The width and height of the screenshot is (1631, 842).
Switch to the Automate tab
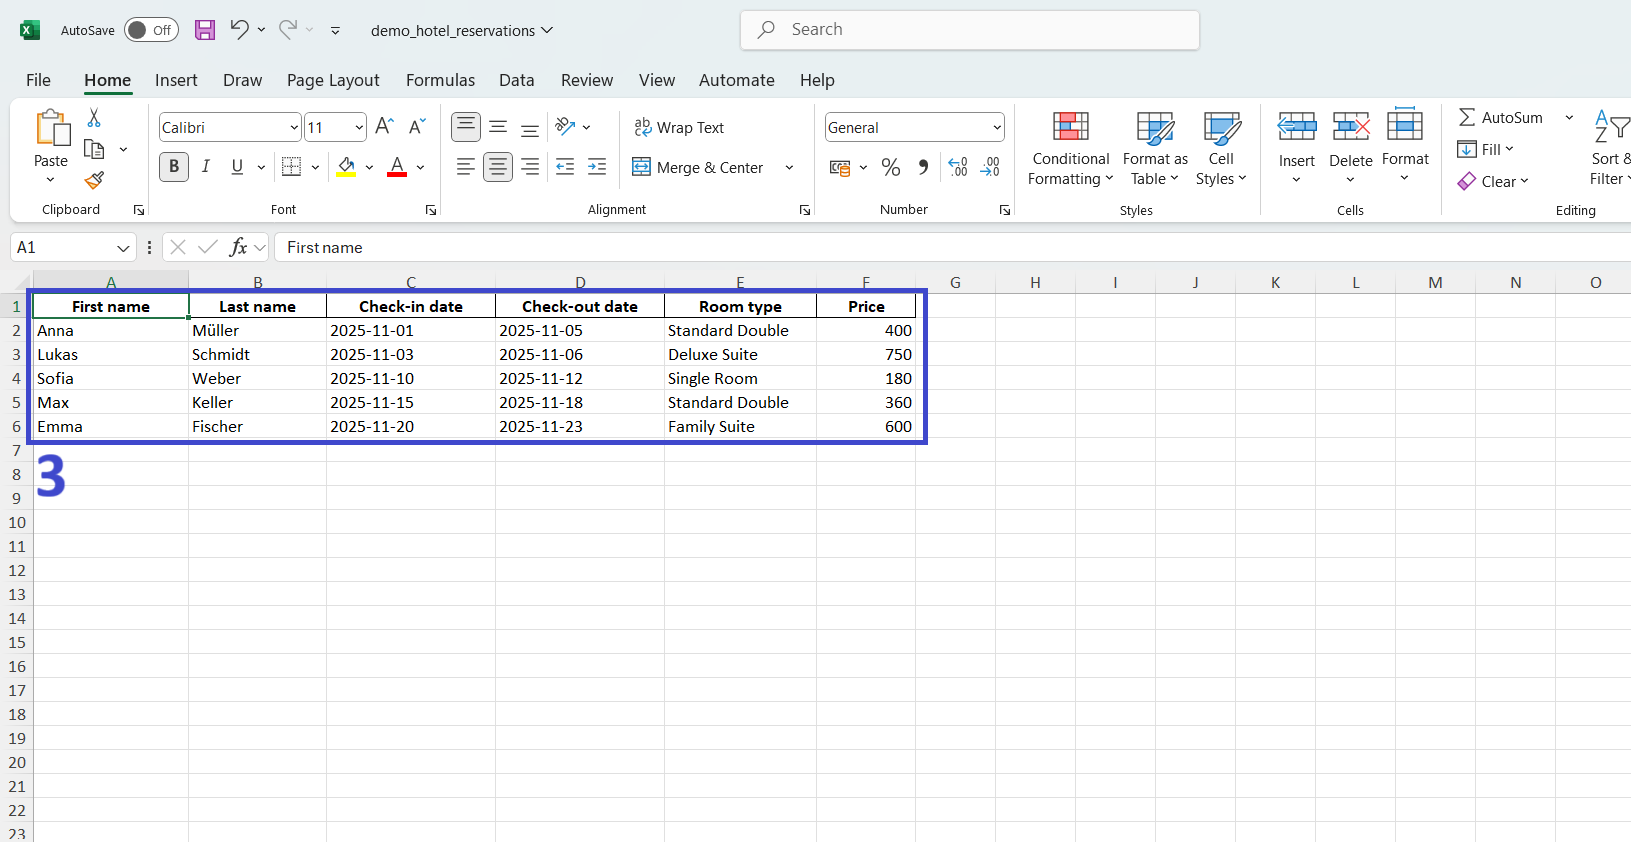737,80
